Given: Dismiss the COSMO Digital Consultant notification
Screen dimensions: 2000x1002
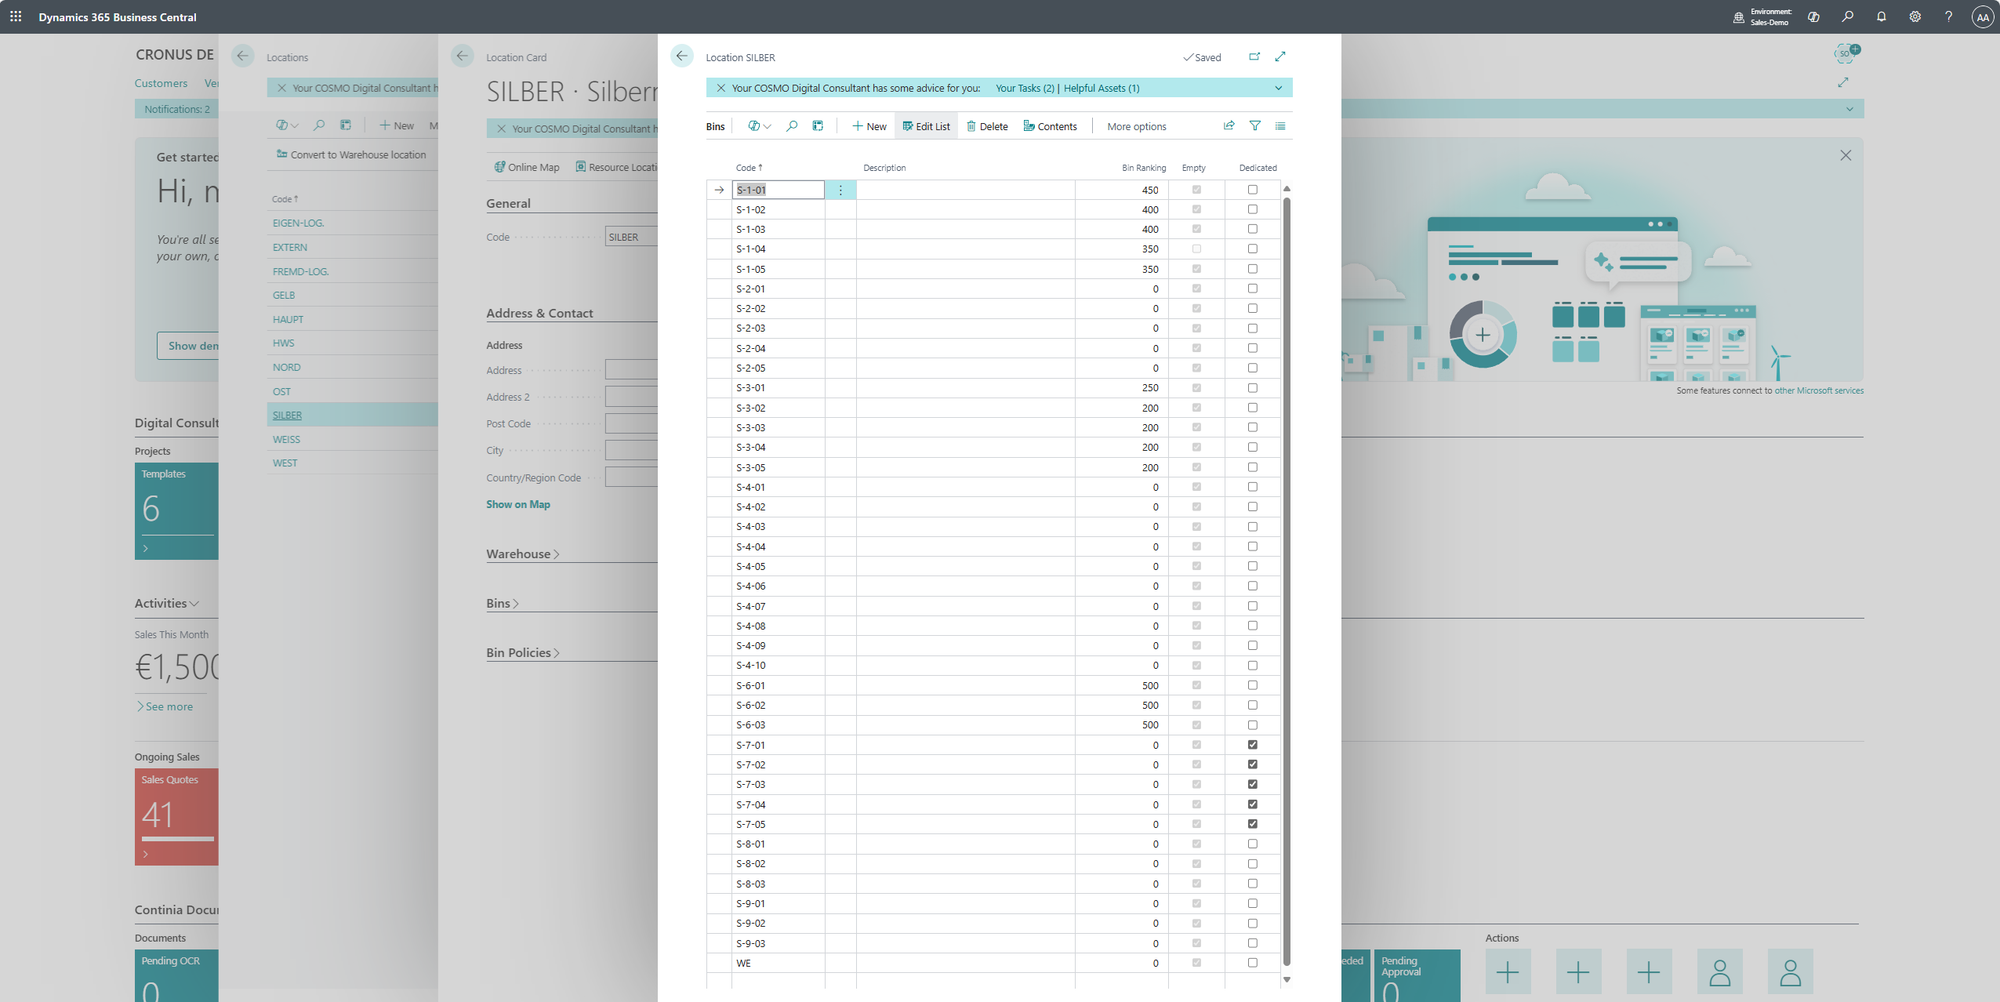Looking at the screenshot, I should click(x=720, y=88).
